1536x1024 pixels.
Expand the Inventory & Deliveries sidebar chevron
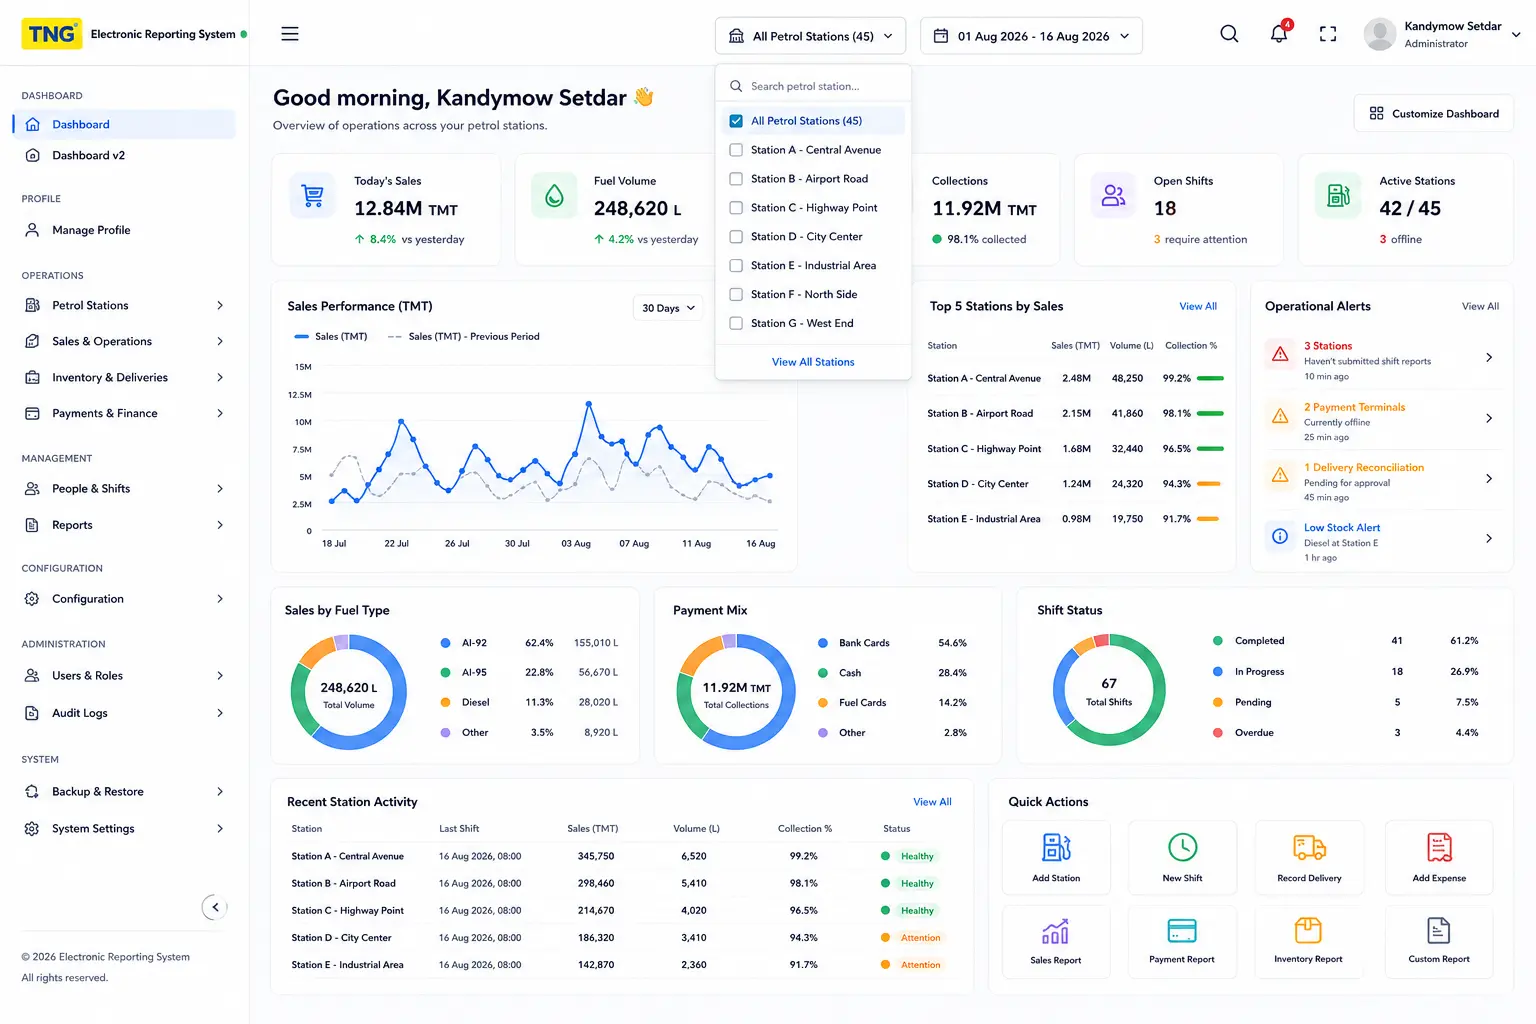220,378
